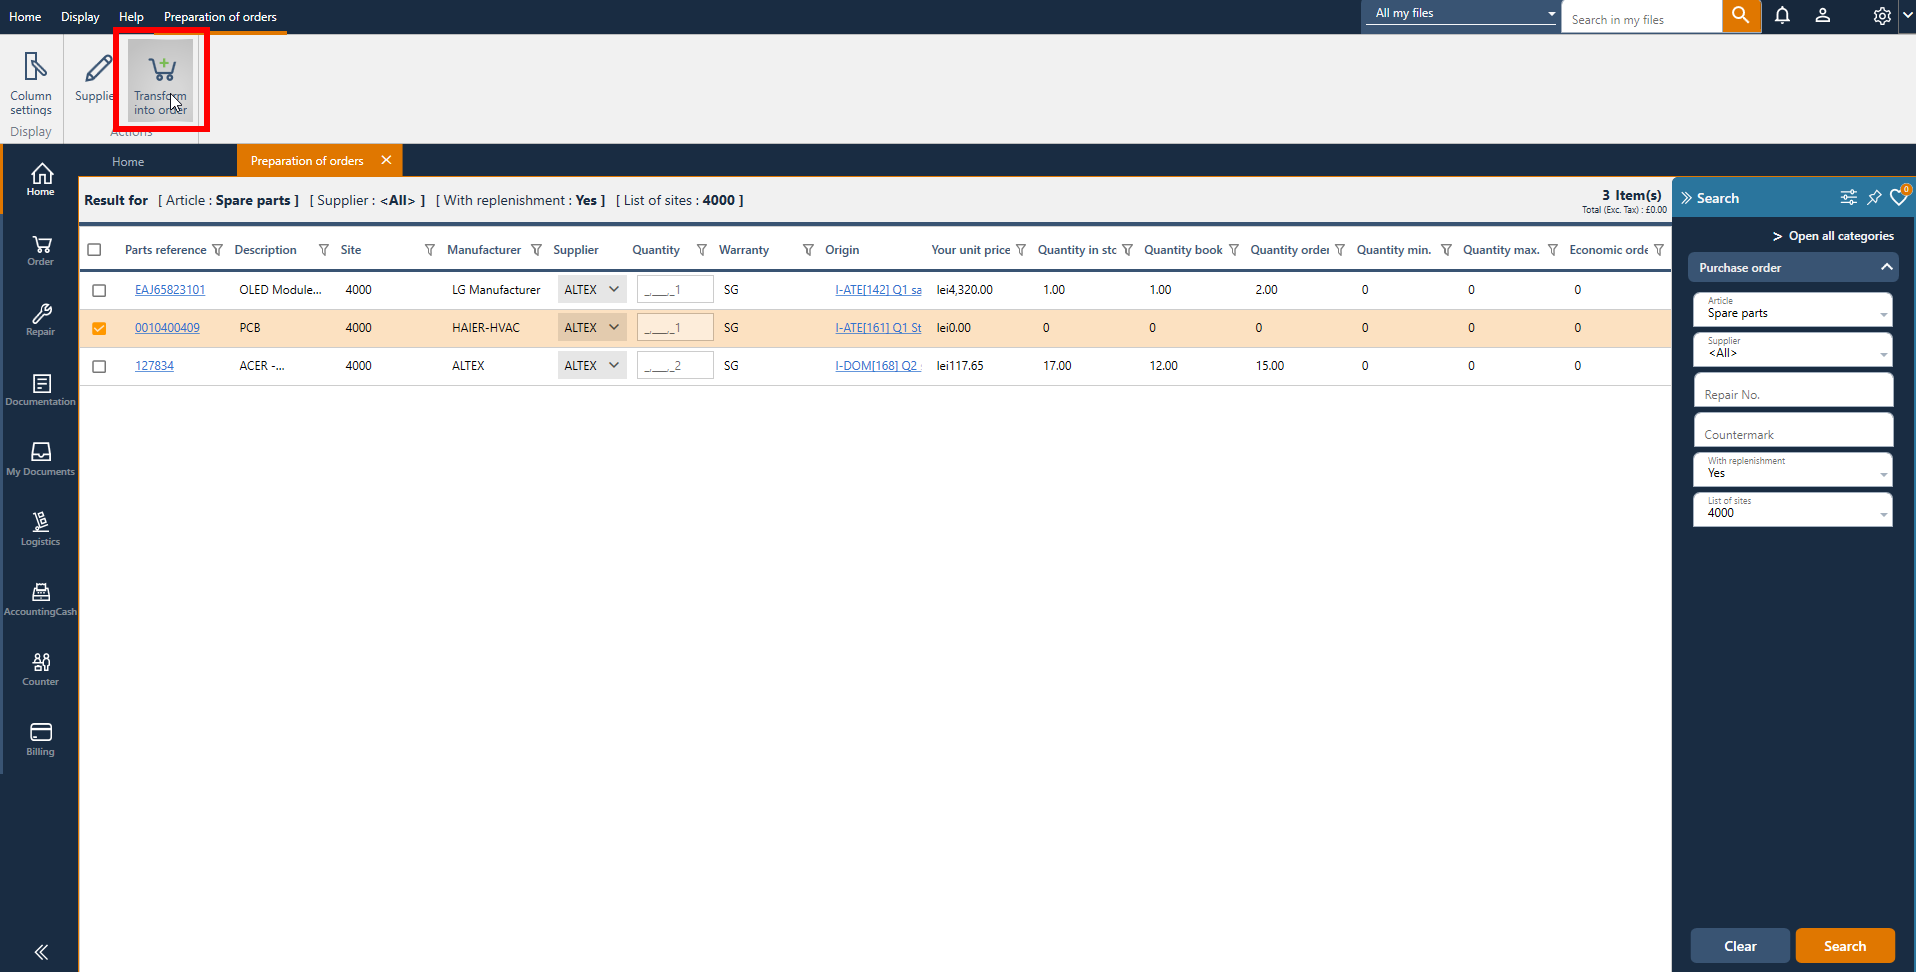
Task: Check the row for EAJ65823101
Action: [99, 290]
